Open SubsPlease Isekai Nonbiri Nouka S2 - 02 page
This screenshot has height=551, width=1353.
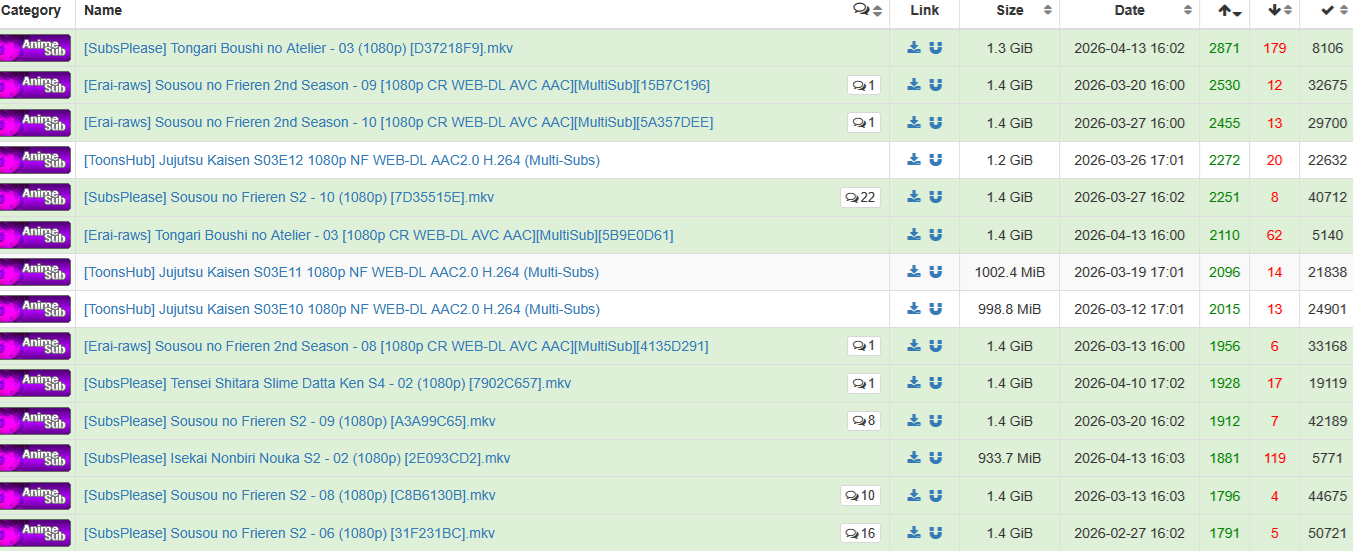pos(297,458)
